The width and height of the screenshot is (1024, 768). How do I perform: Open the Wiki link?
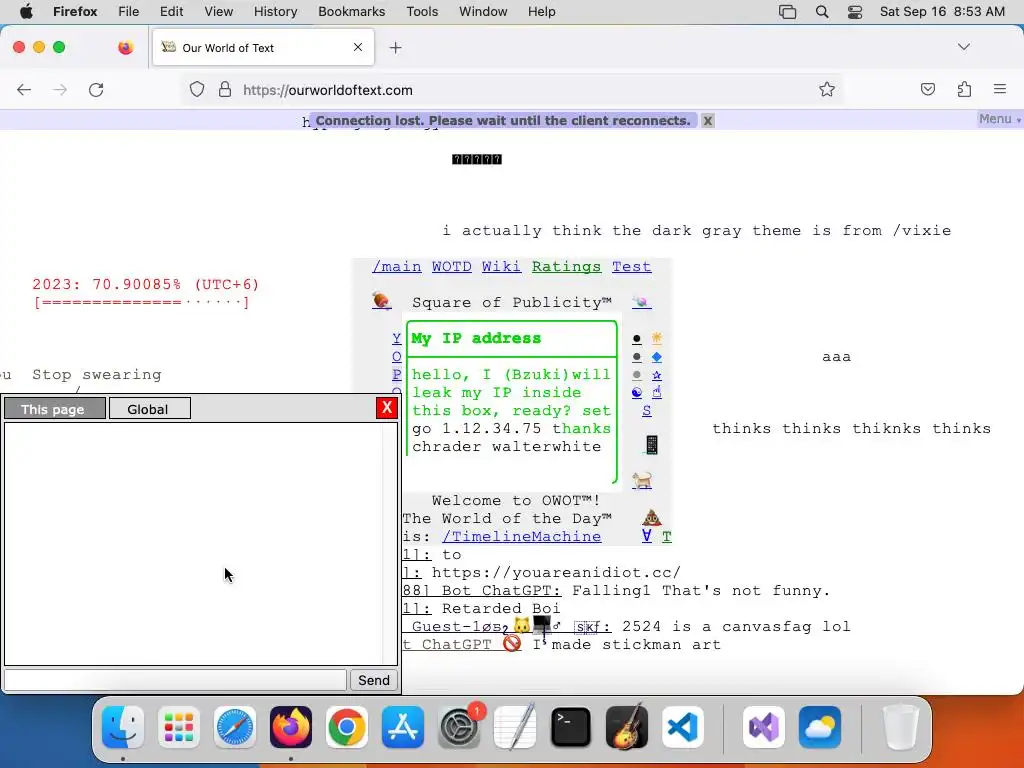[502, 266]
